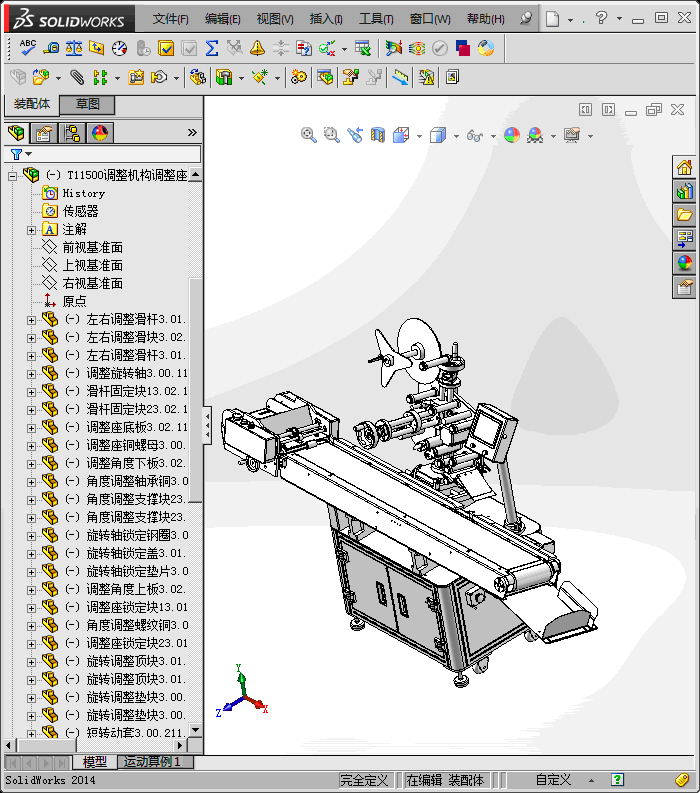Select 前视基准面 plane in tree
Image resolution: width=700 pixels, height=793 pixels.
tap(93, 247)
